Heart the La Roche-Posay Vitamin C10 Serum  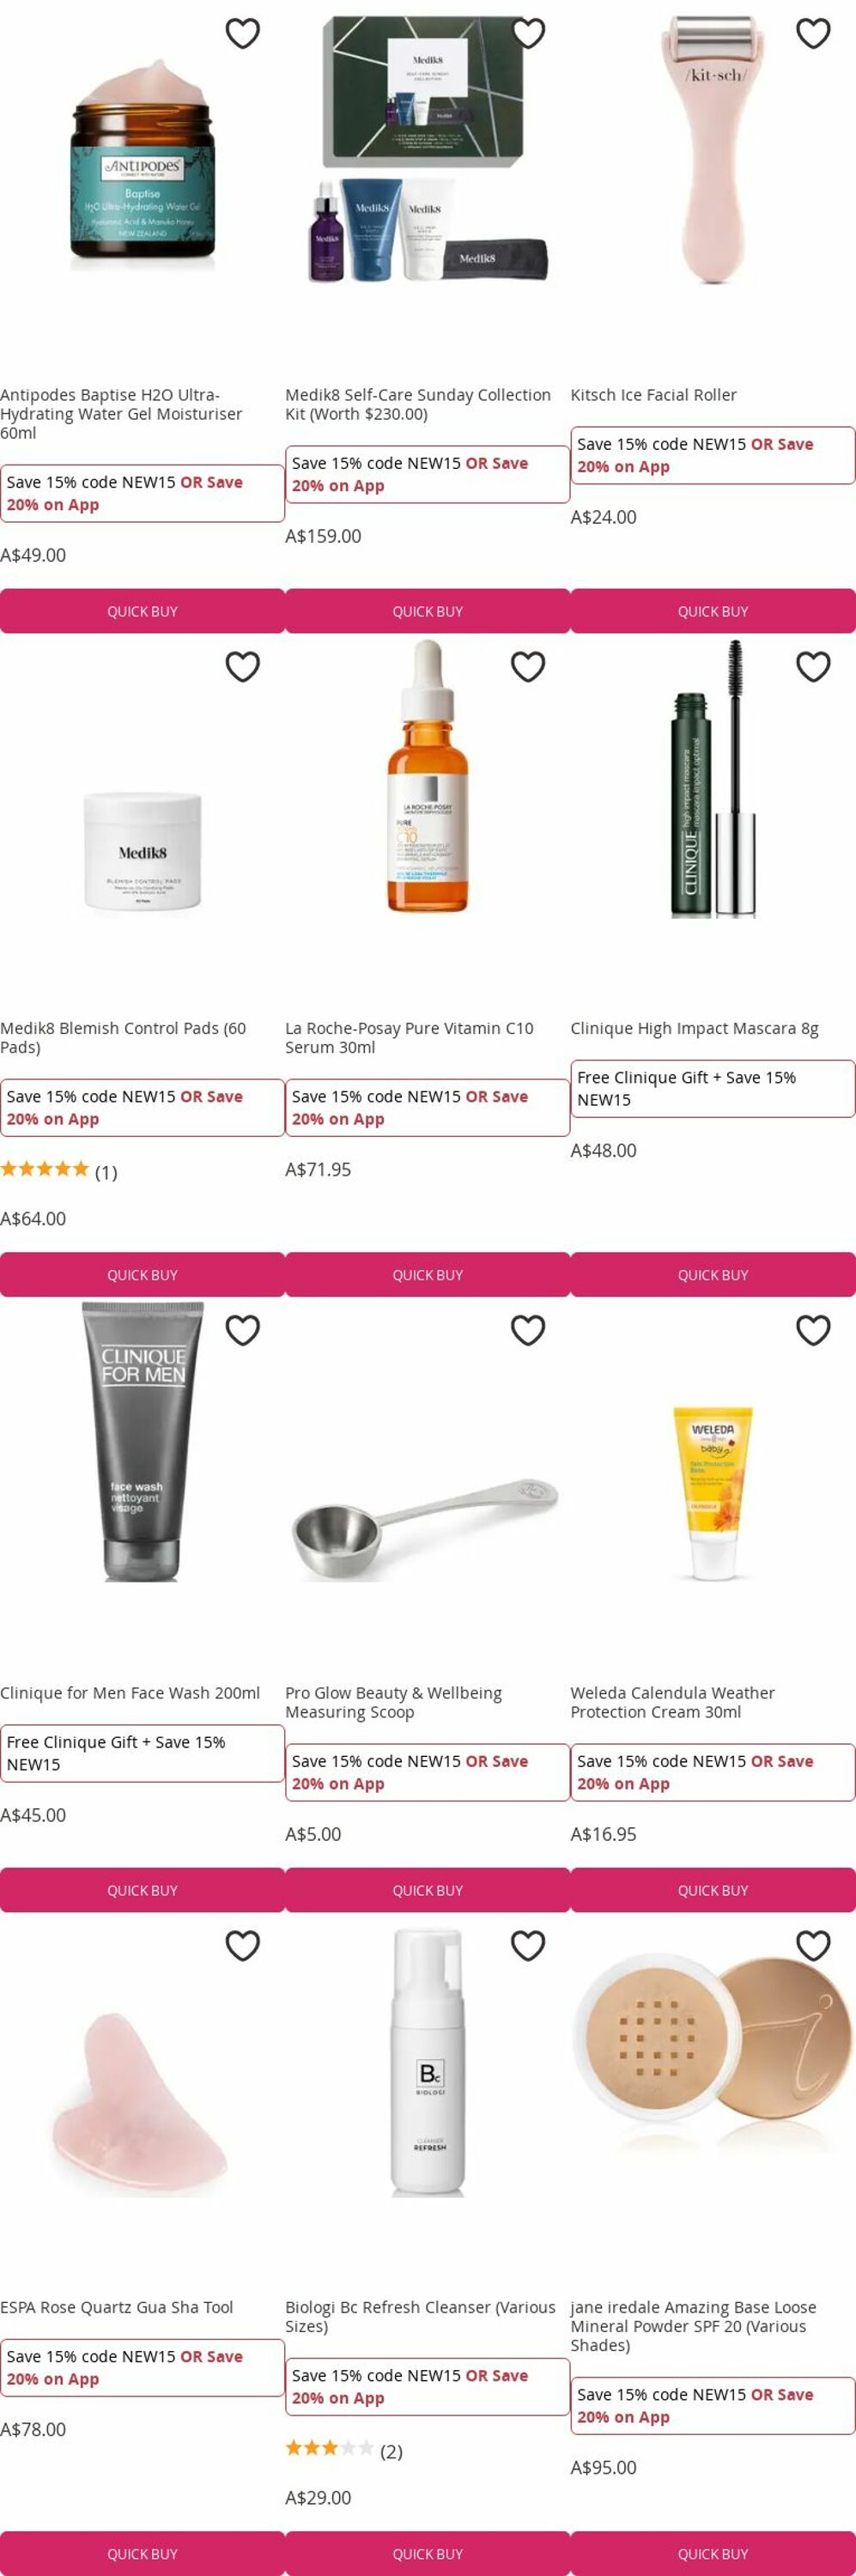point(528,666)
